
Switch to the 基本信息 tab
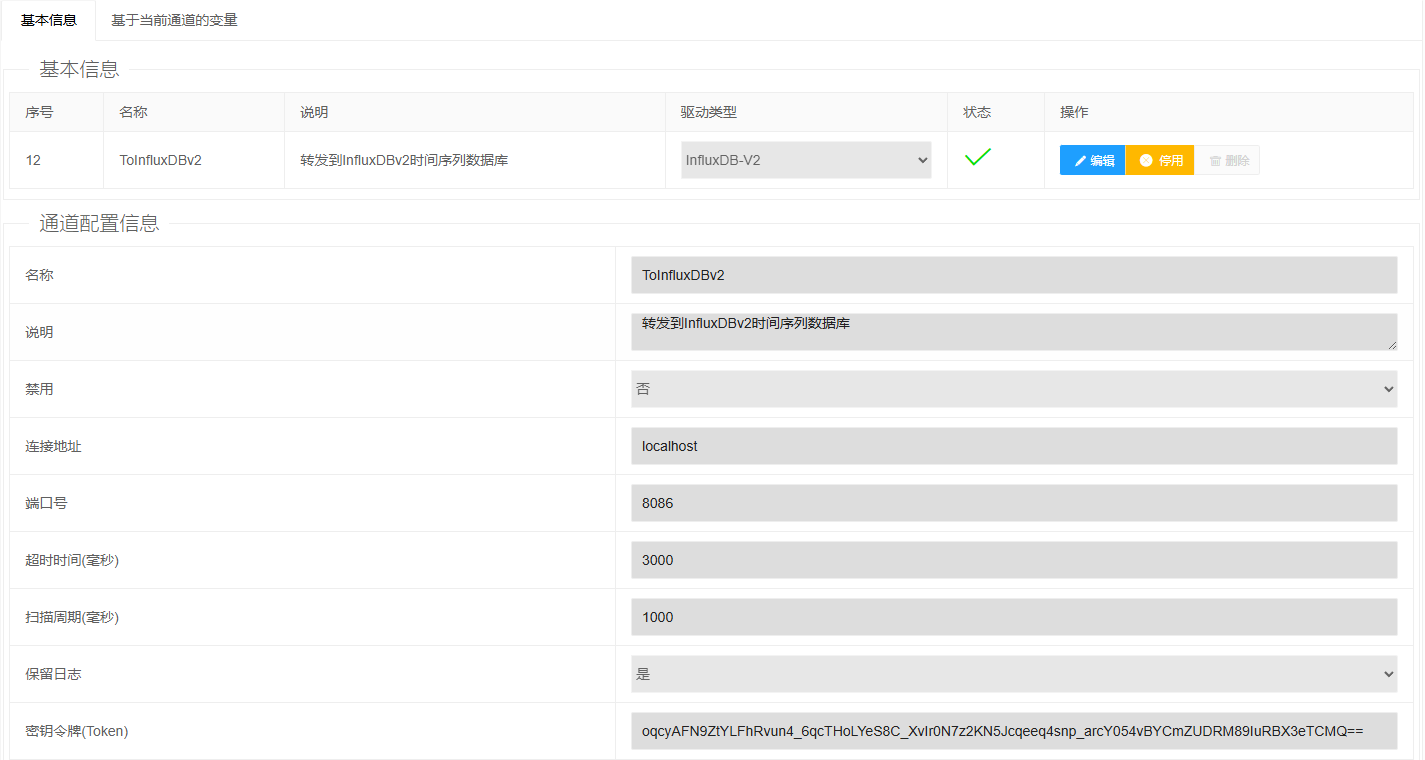tap(48, 20)
